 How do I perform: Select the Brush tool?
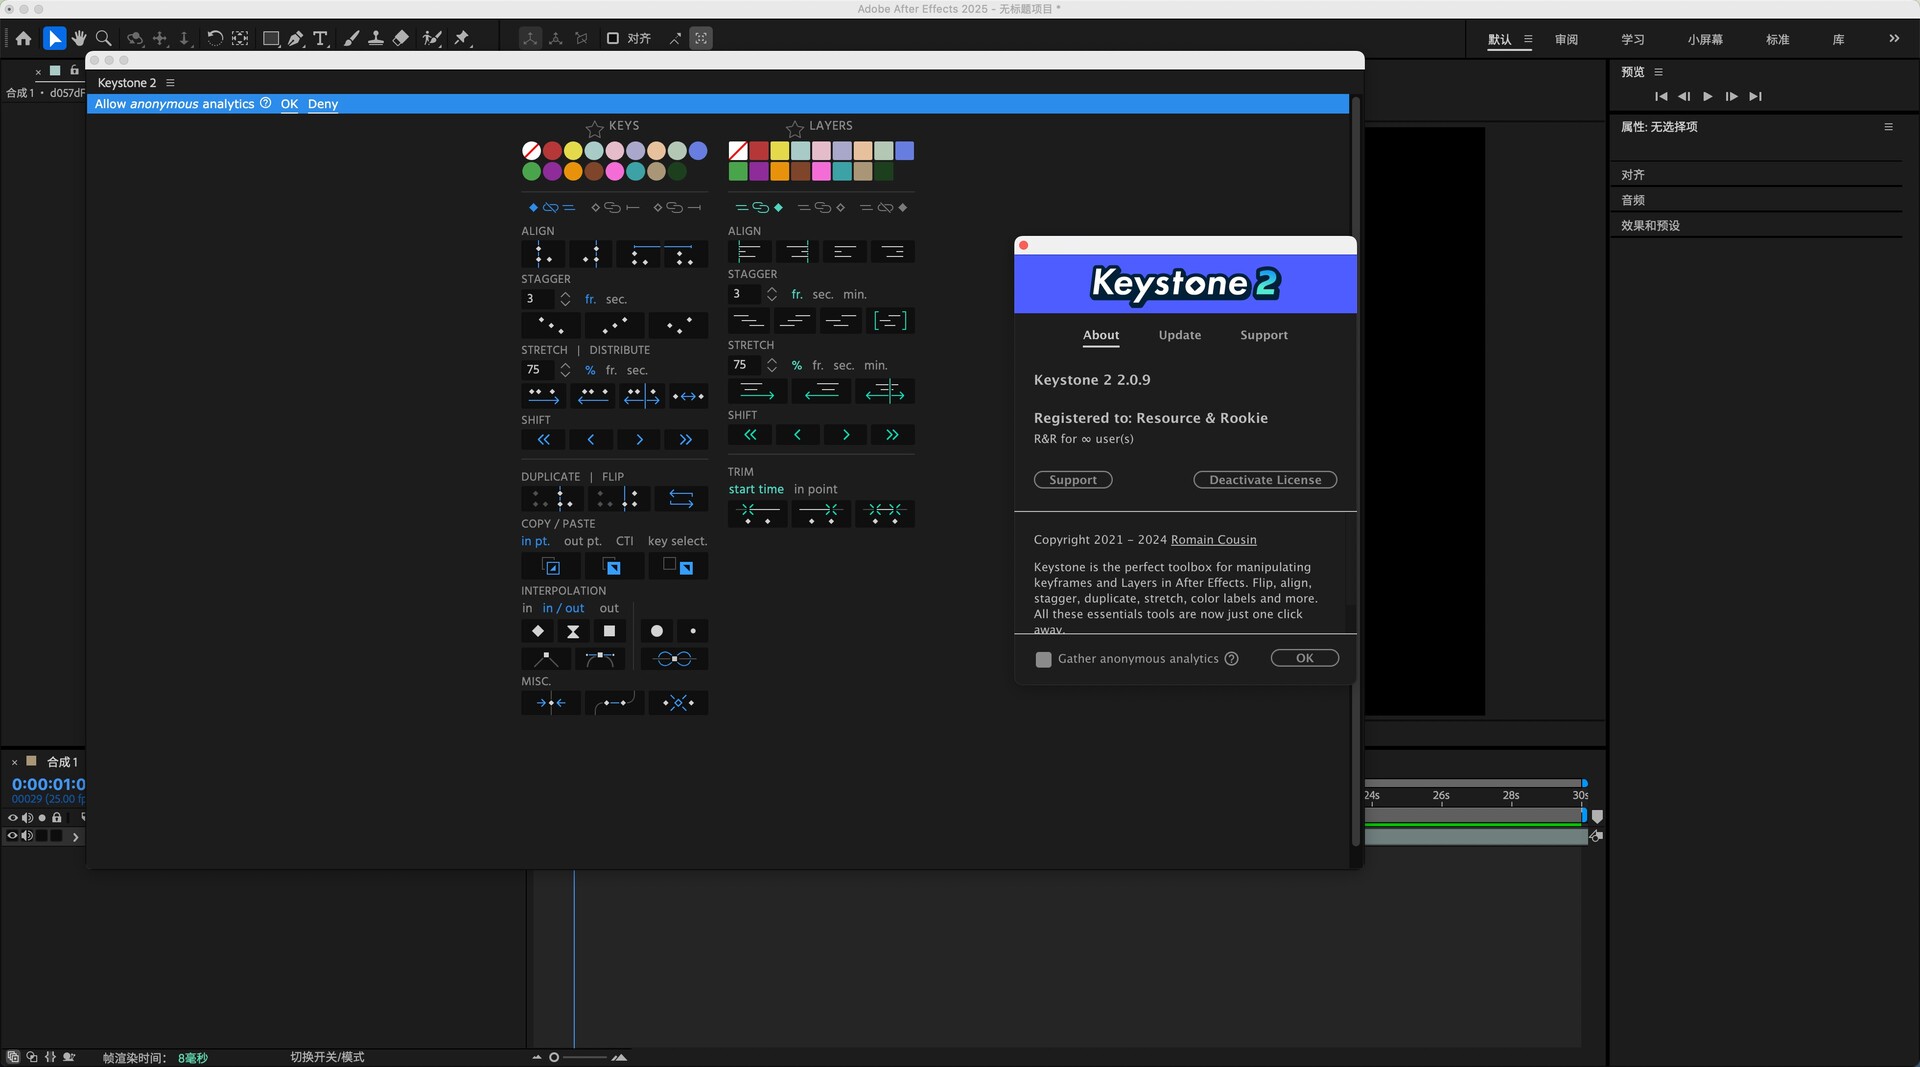(x=351, y=39)
